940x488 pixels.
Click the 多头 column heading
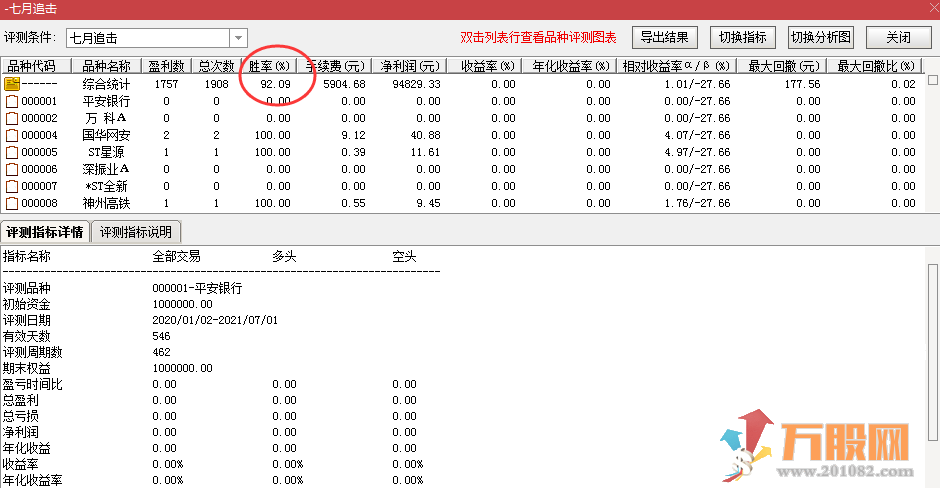[x=284, y=257]
